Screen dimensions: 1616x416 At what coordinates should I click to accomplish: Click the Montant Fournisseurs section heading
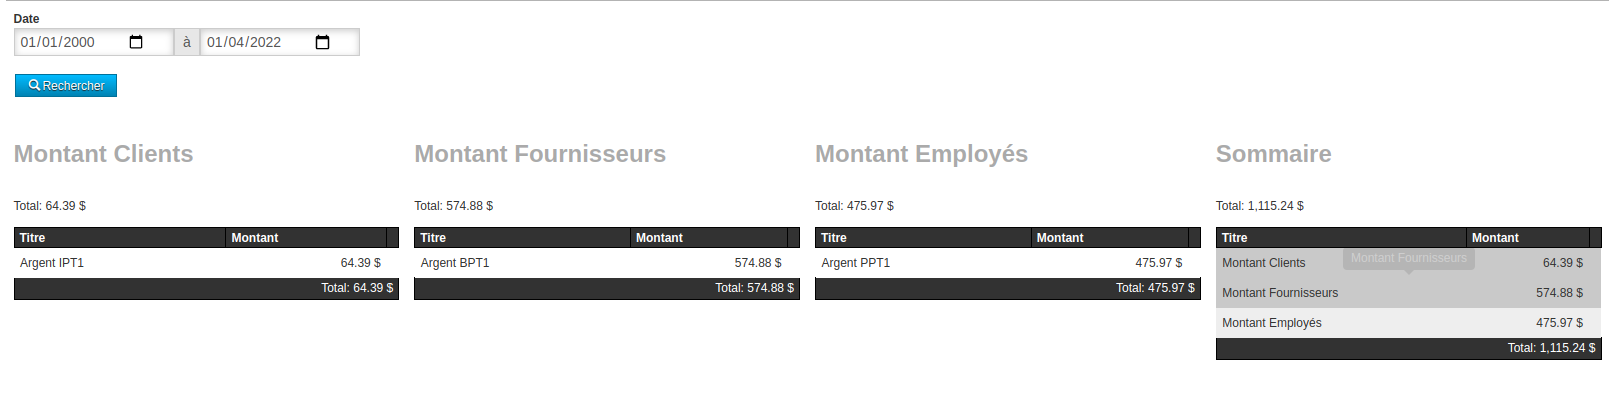coord(540,154)
